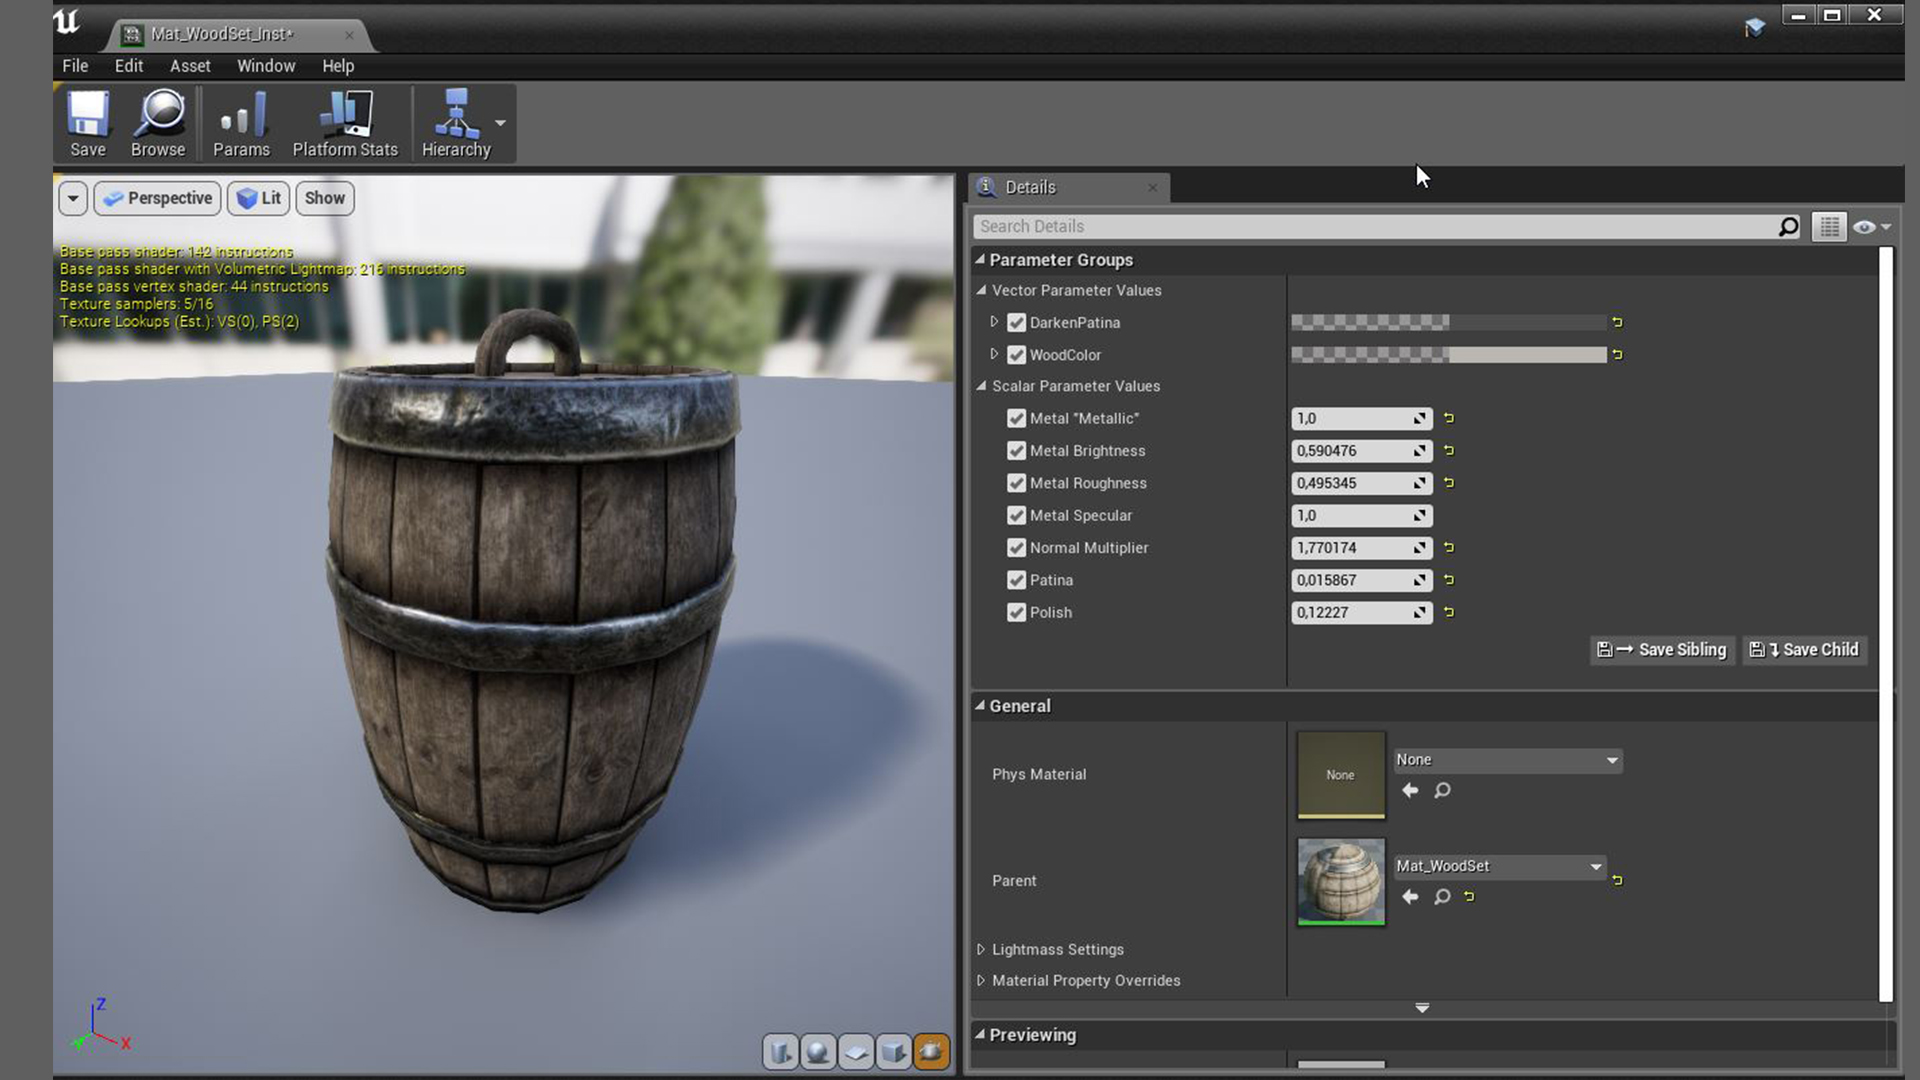Viewport: 1920px width, 1080px height.
Task: Open the Params toolbar button
Action: pos(241,115)
